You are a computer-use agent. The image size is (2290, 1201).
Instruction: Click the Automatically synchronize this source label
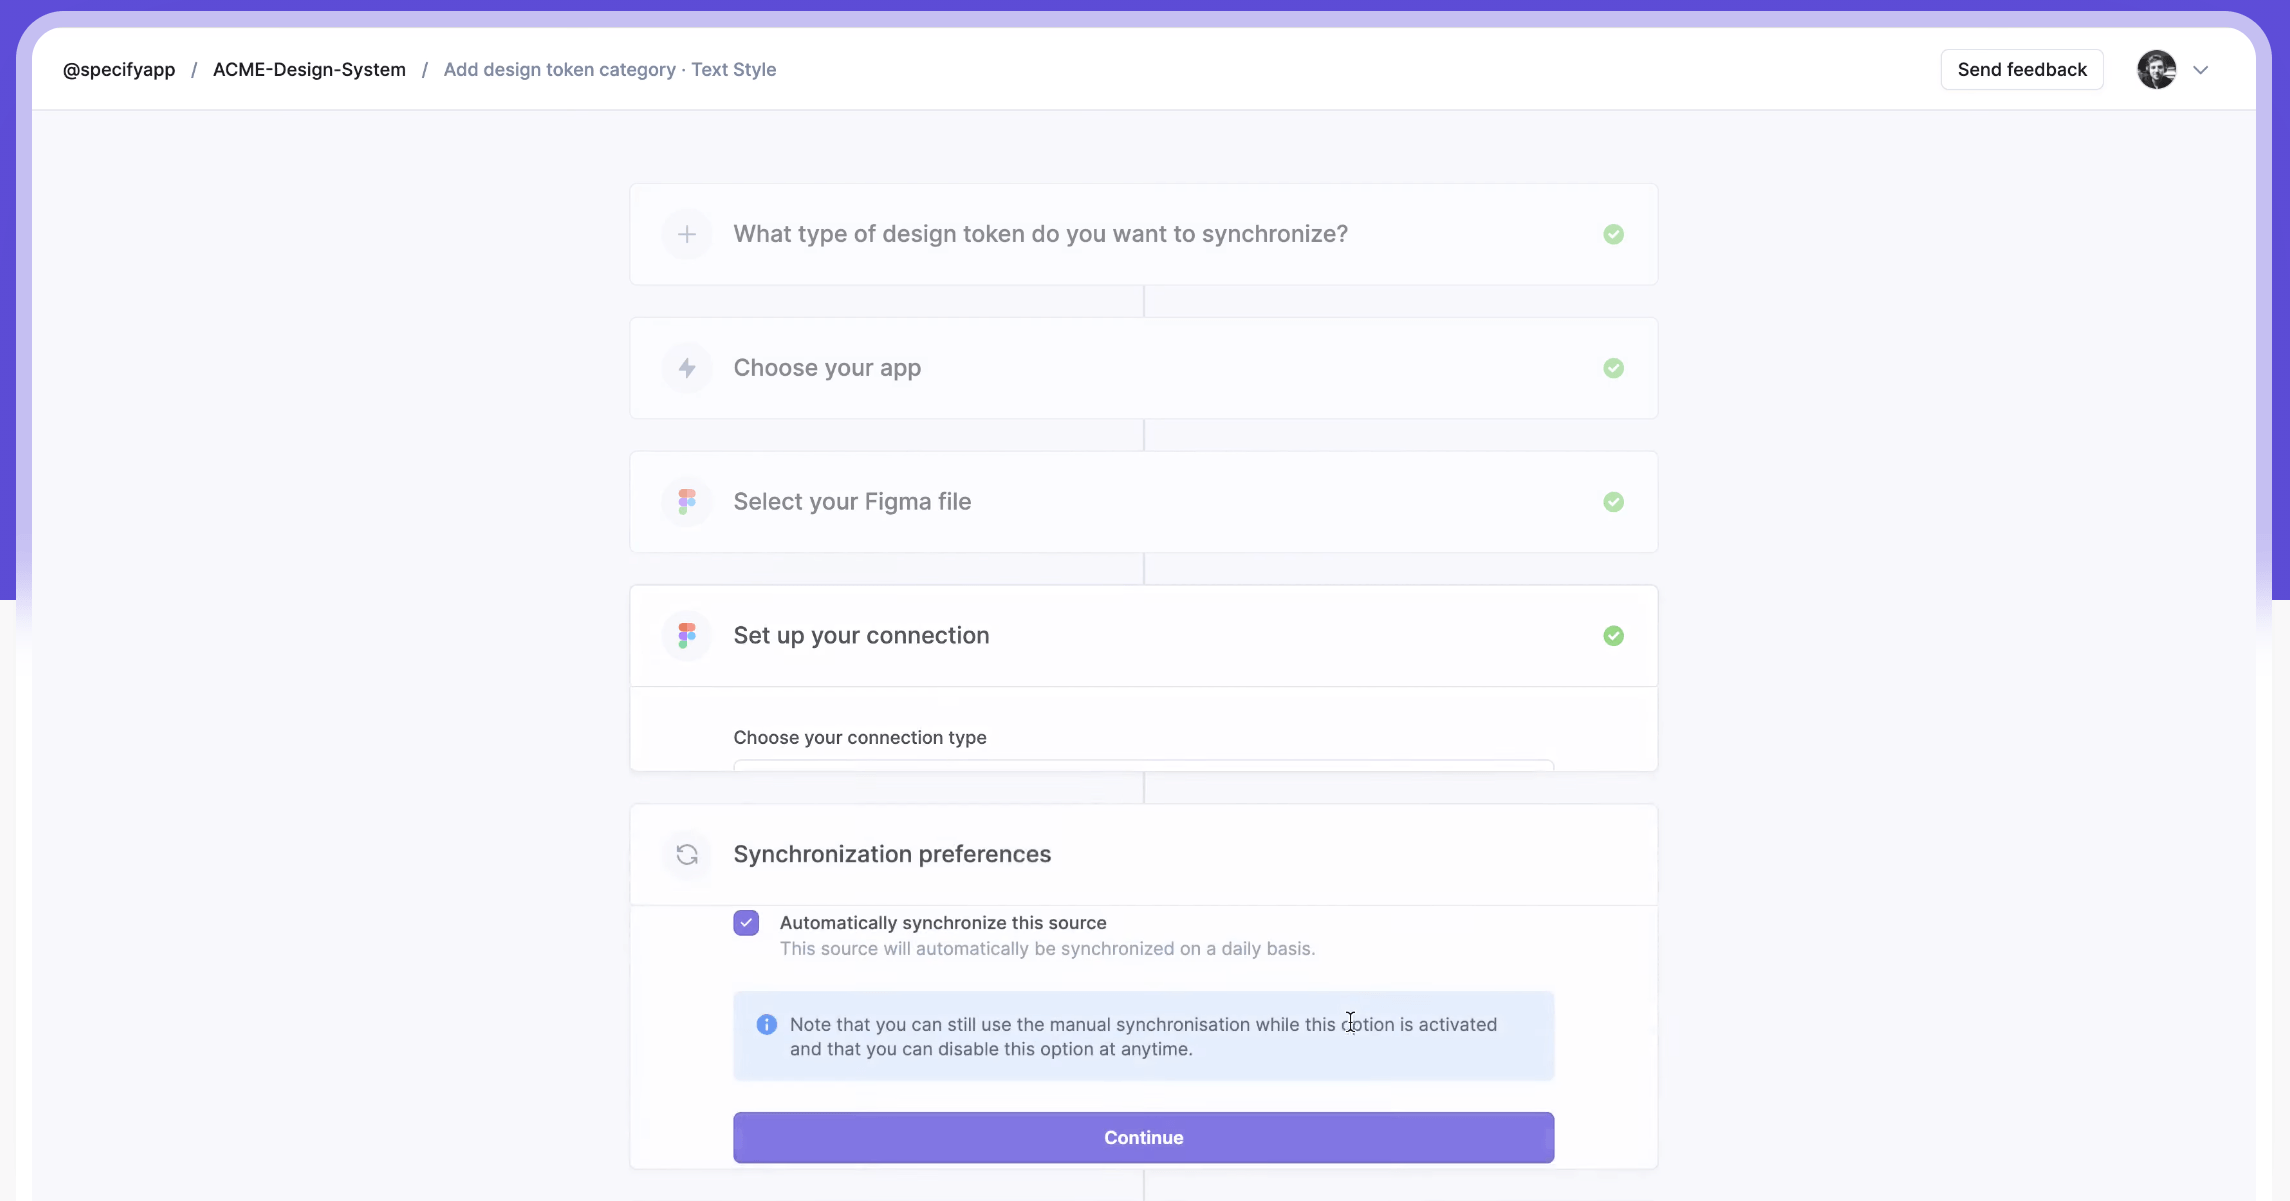click(x=943, y=923)
